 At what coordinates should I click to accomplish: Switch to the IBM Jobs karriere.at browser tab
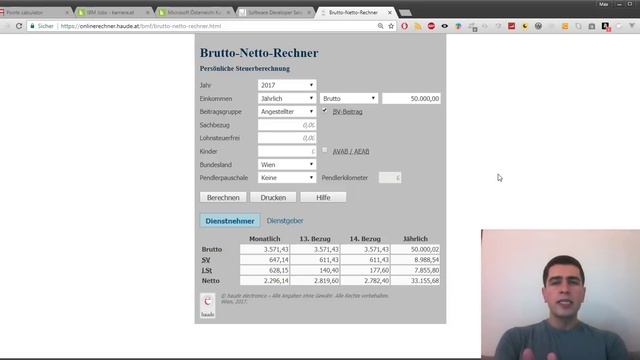pos(114,13)
